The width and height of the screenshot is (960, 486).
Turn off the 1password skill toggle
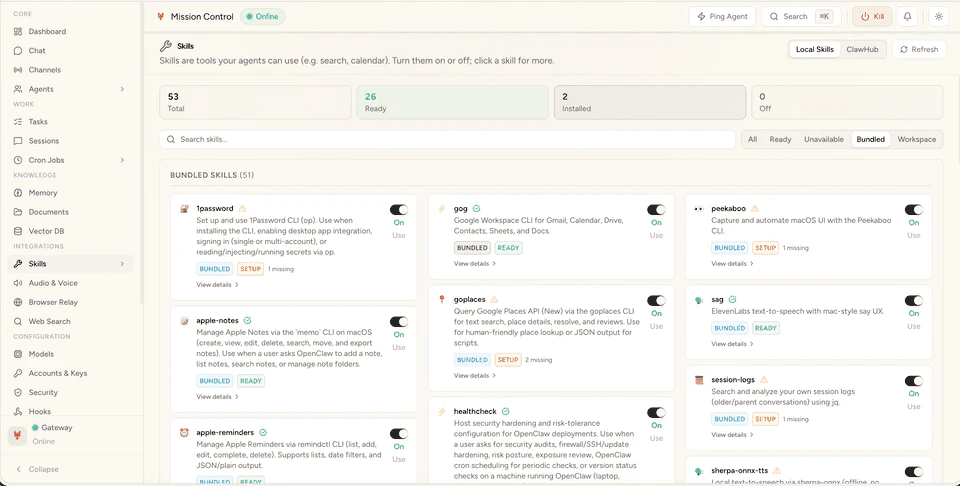pos(399,210)
